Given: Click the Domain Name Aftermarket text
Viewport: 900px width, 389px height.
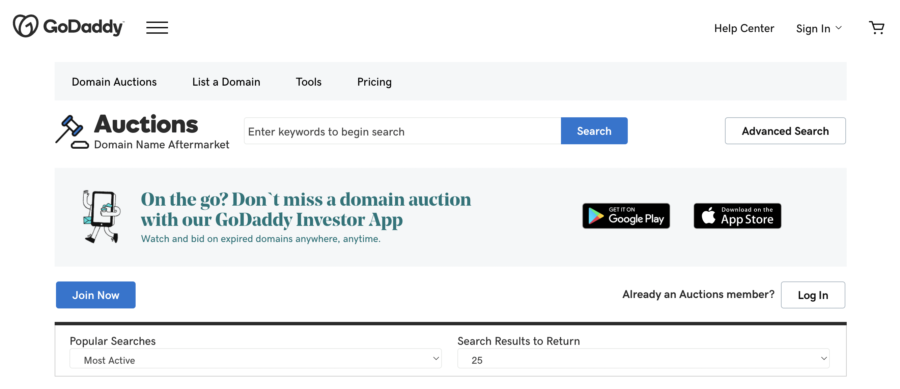Looking at the screenshot, I should tap(162, 145).
